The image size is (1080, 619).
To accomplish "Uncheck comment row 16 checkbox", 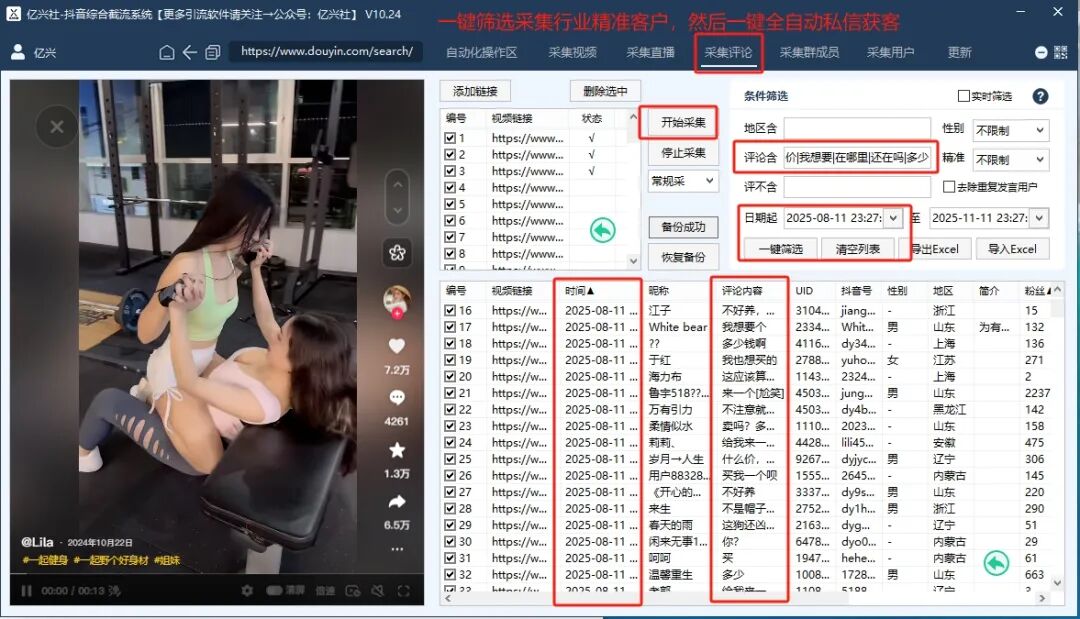I will pos(450,311).
